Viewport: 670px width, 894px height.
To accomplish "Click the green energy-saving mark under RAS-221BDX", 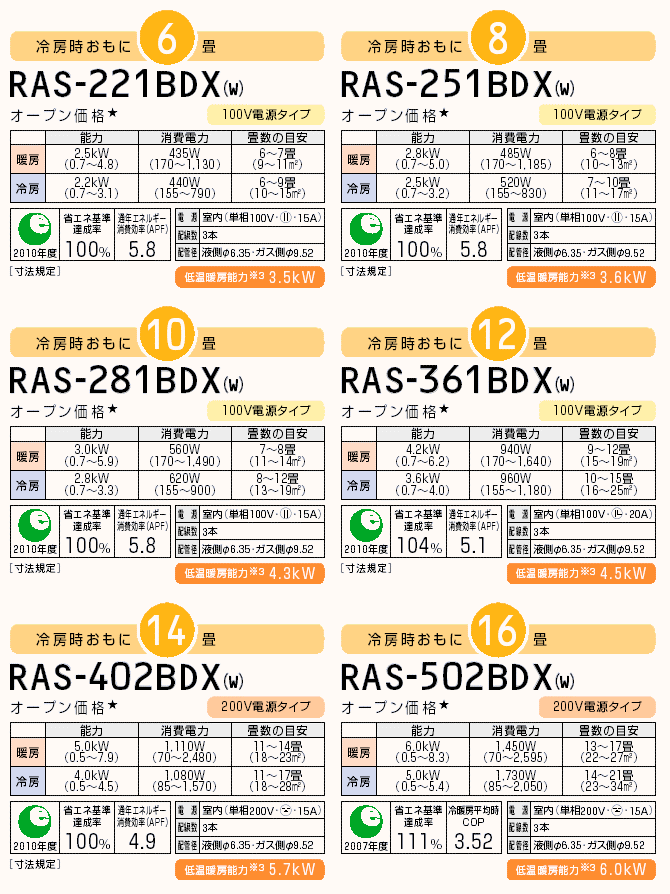I will pyautogui.click(x=35, y=229).
